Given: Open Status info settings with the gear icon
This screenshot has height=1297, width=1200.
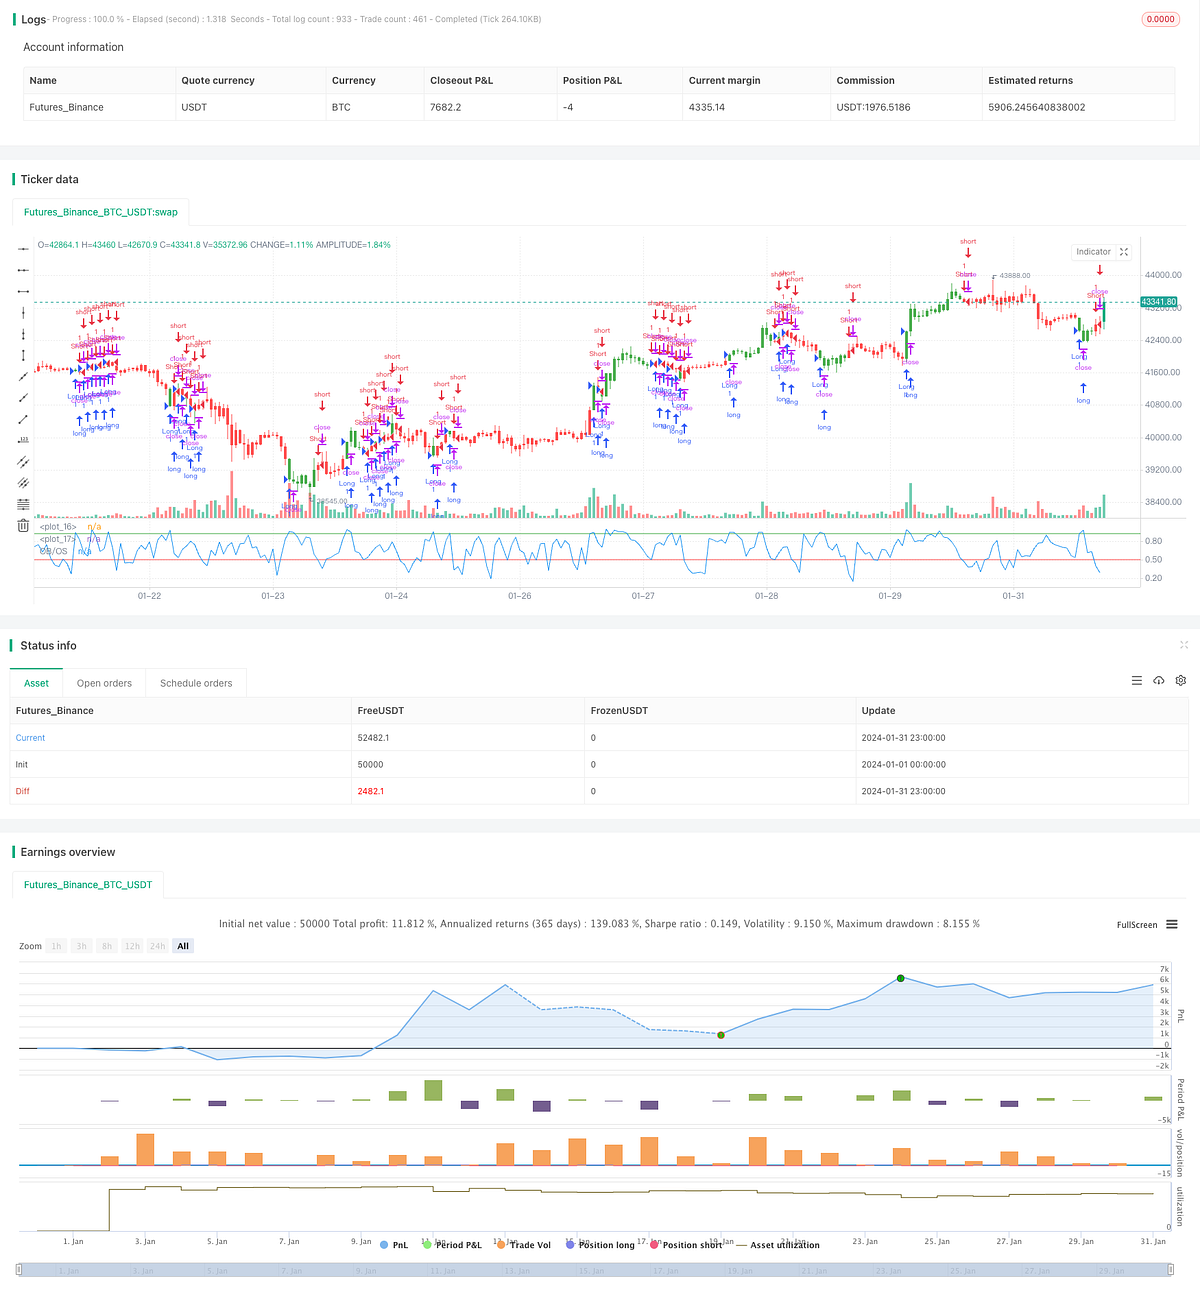Looking at the screenshot, I should 1181,680.
